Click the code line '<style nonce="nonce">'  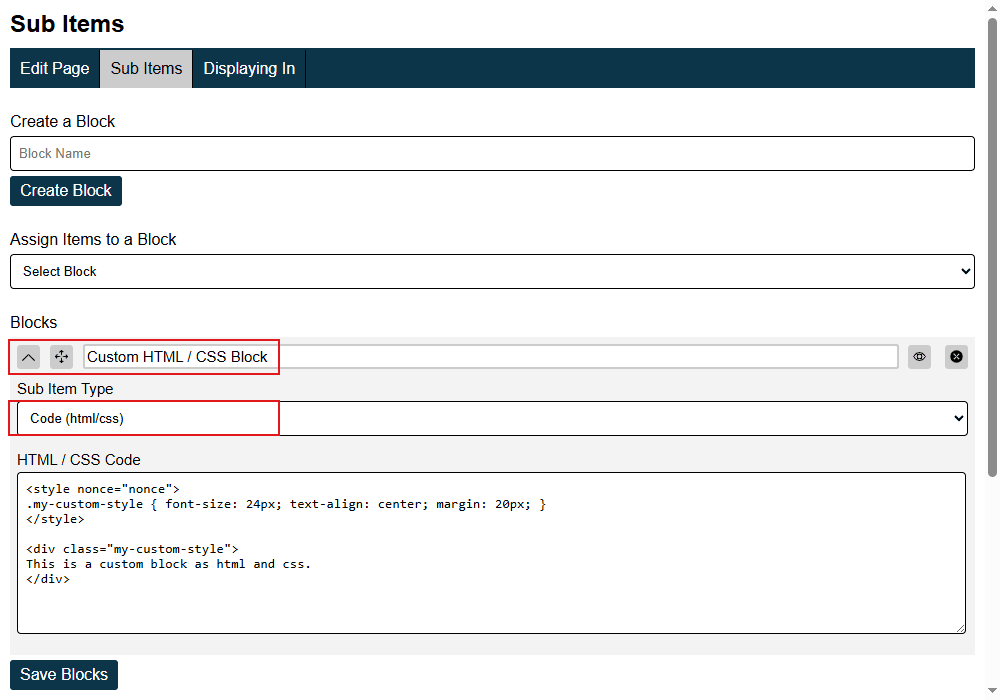(103, 489)
